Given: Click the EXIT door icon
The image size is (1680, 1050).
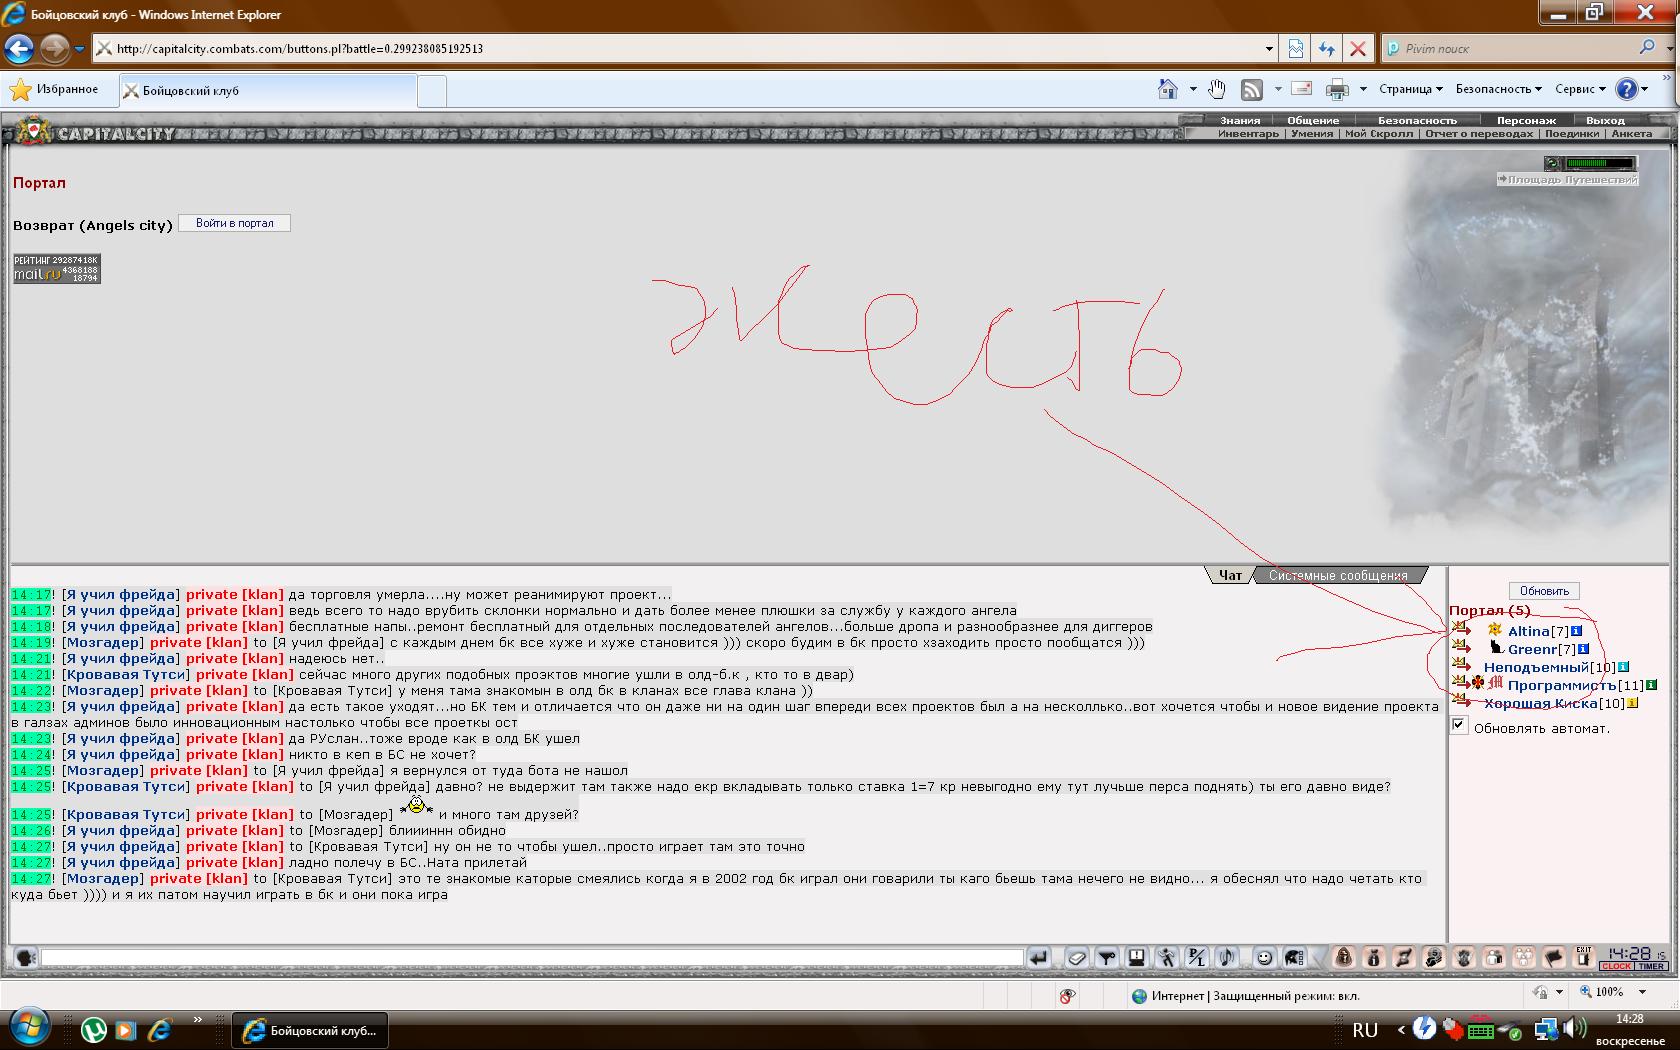Looking at the screenshot, I should tap(1583, 958).
